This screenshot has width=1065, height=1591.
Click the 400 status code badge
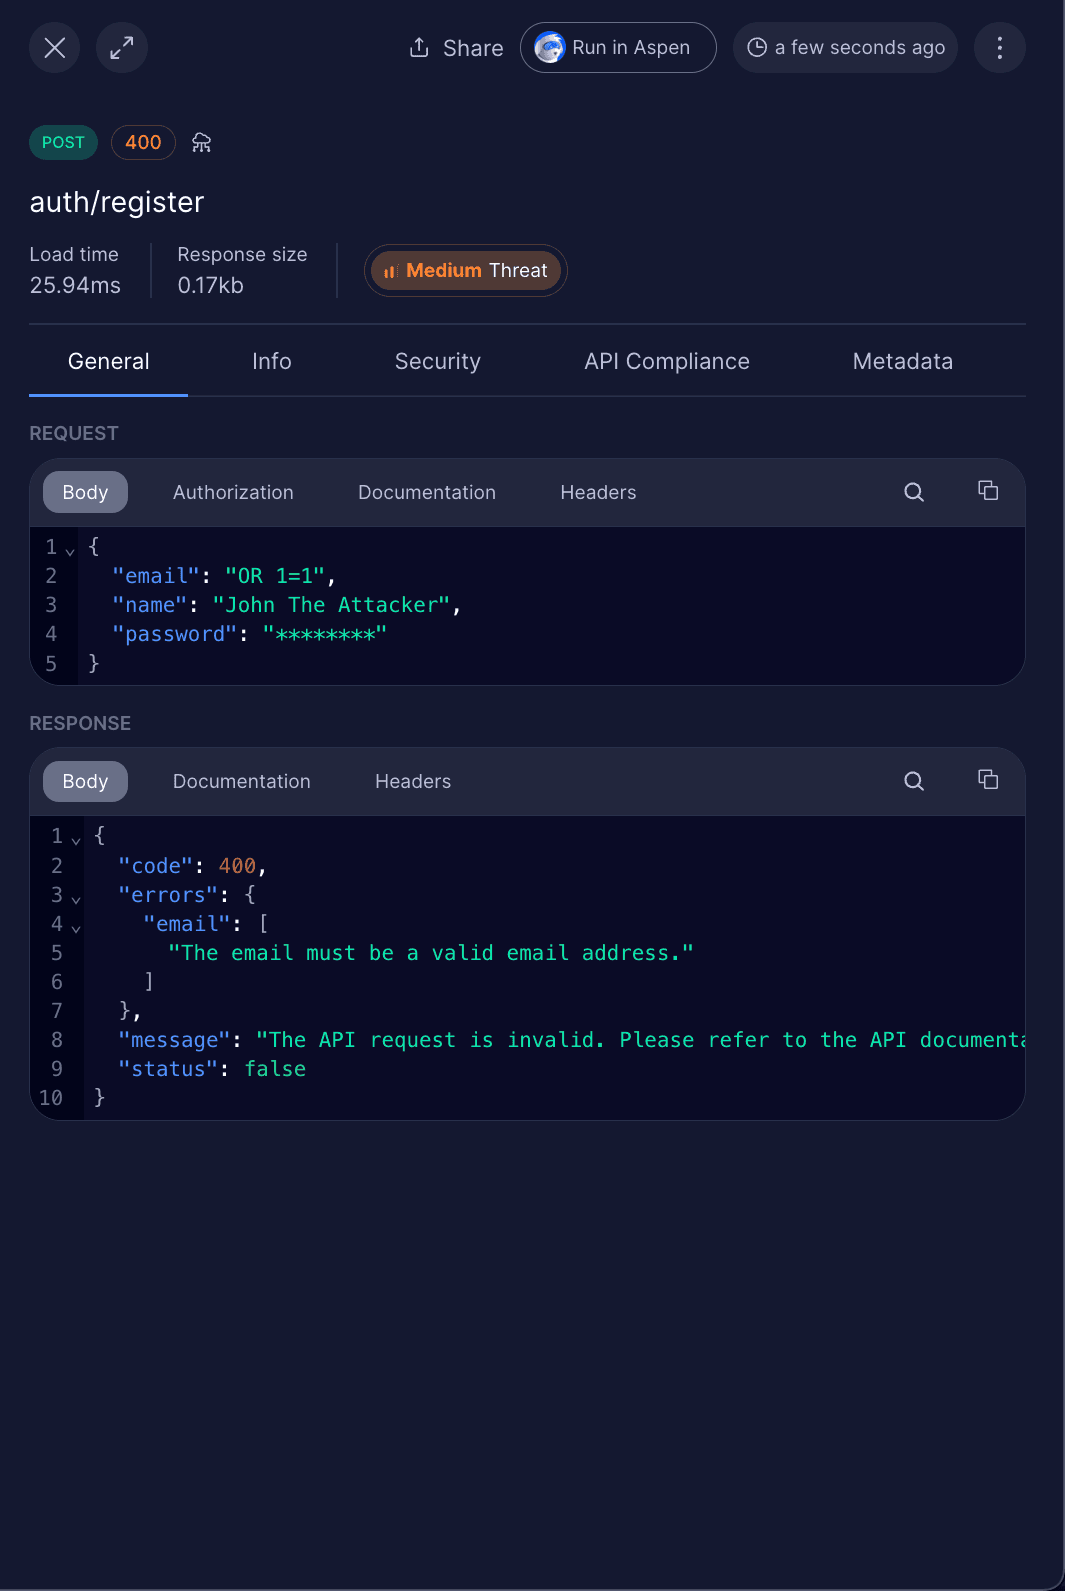click(x=143, y=142)
